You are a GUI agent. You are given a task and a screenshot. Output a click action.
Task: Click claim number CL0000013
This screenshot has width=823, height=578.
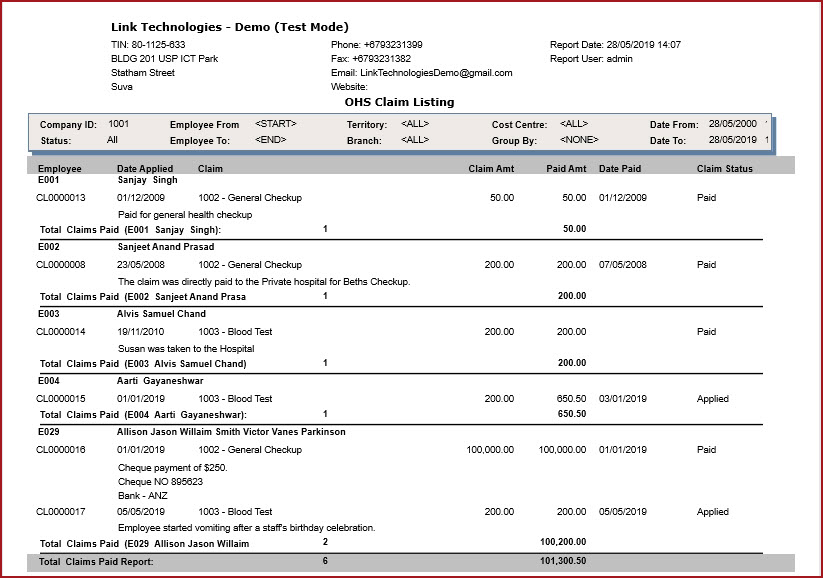[x=61, y=198]
